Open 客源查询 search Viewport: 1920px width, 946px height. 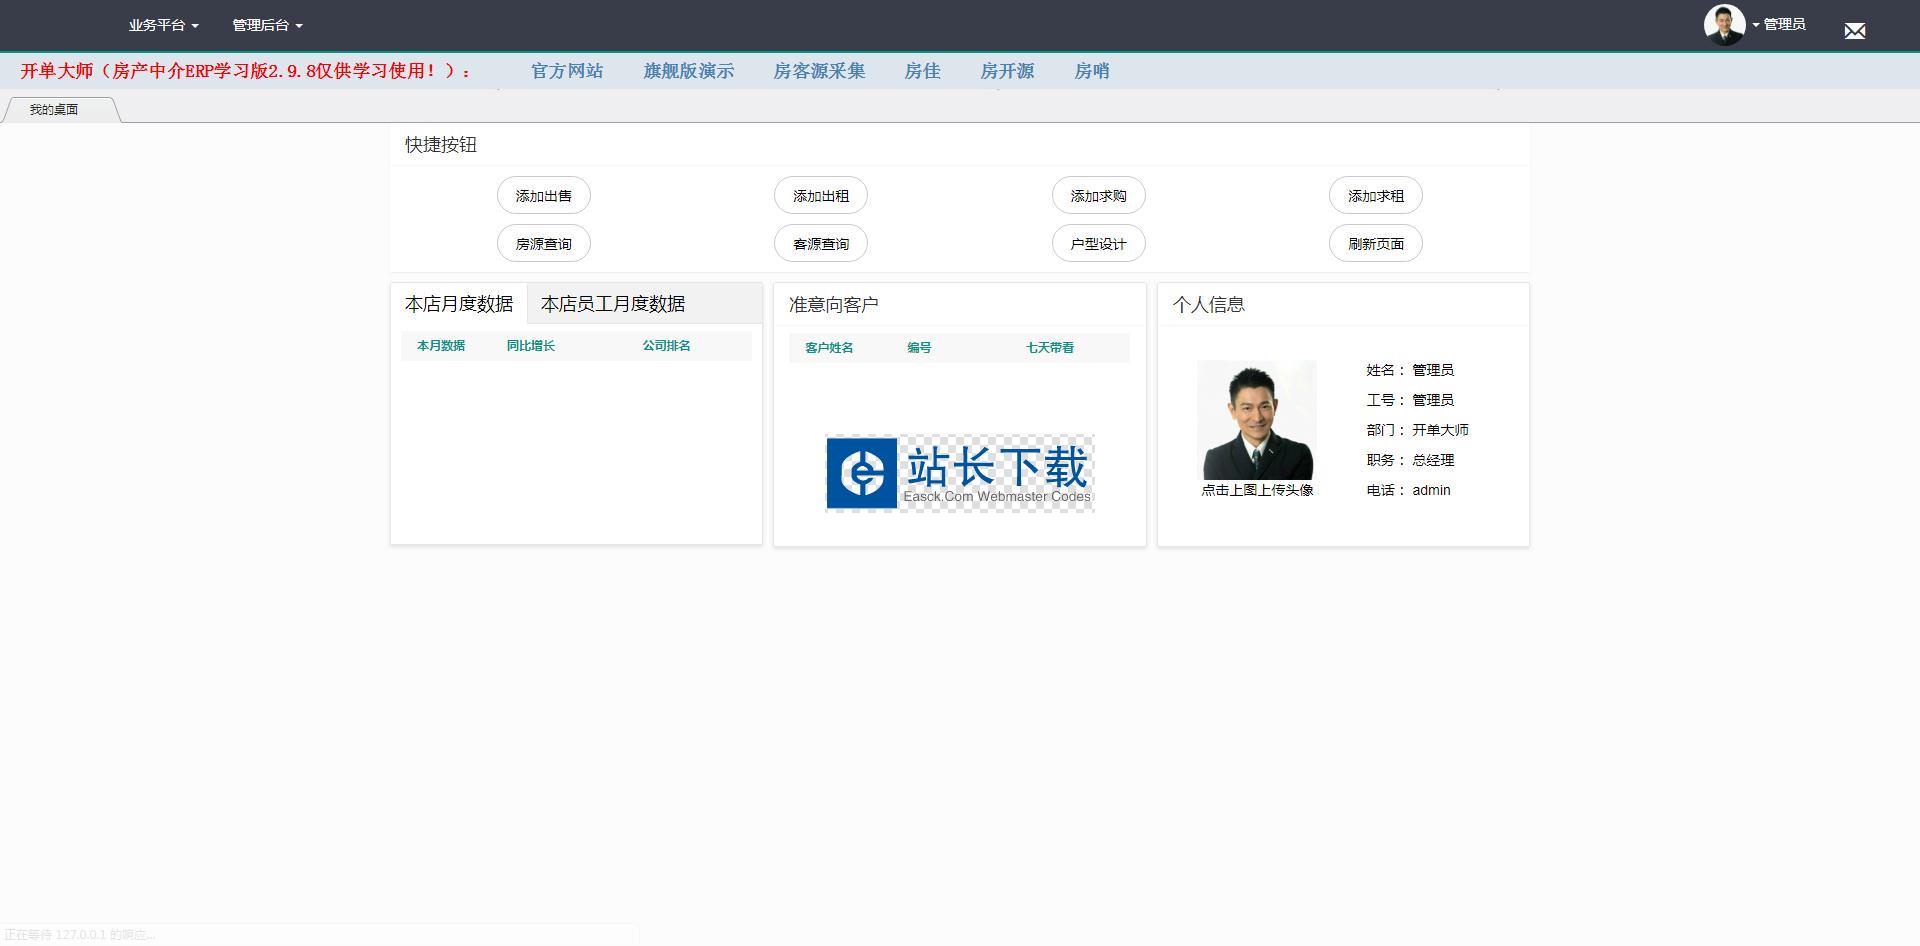[x=821, y=244]
